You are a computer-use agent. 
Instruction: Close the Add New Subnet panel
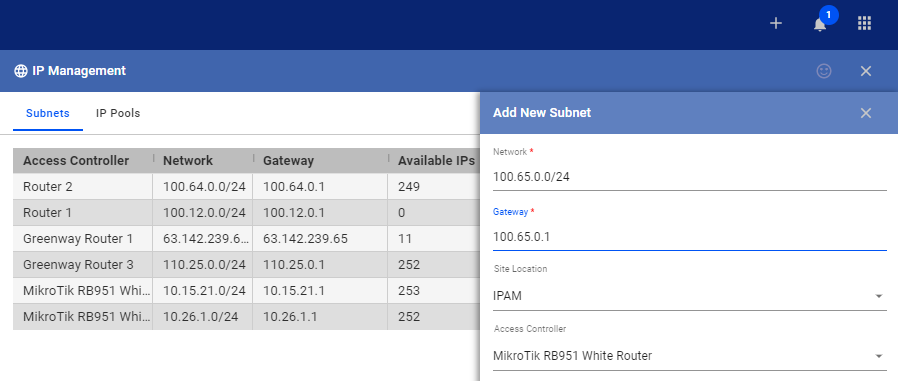[866, 113]
